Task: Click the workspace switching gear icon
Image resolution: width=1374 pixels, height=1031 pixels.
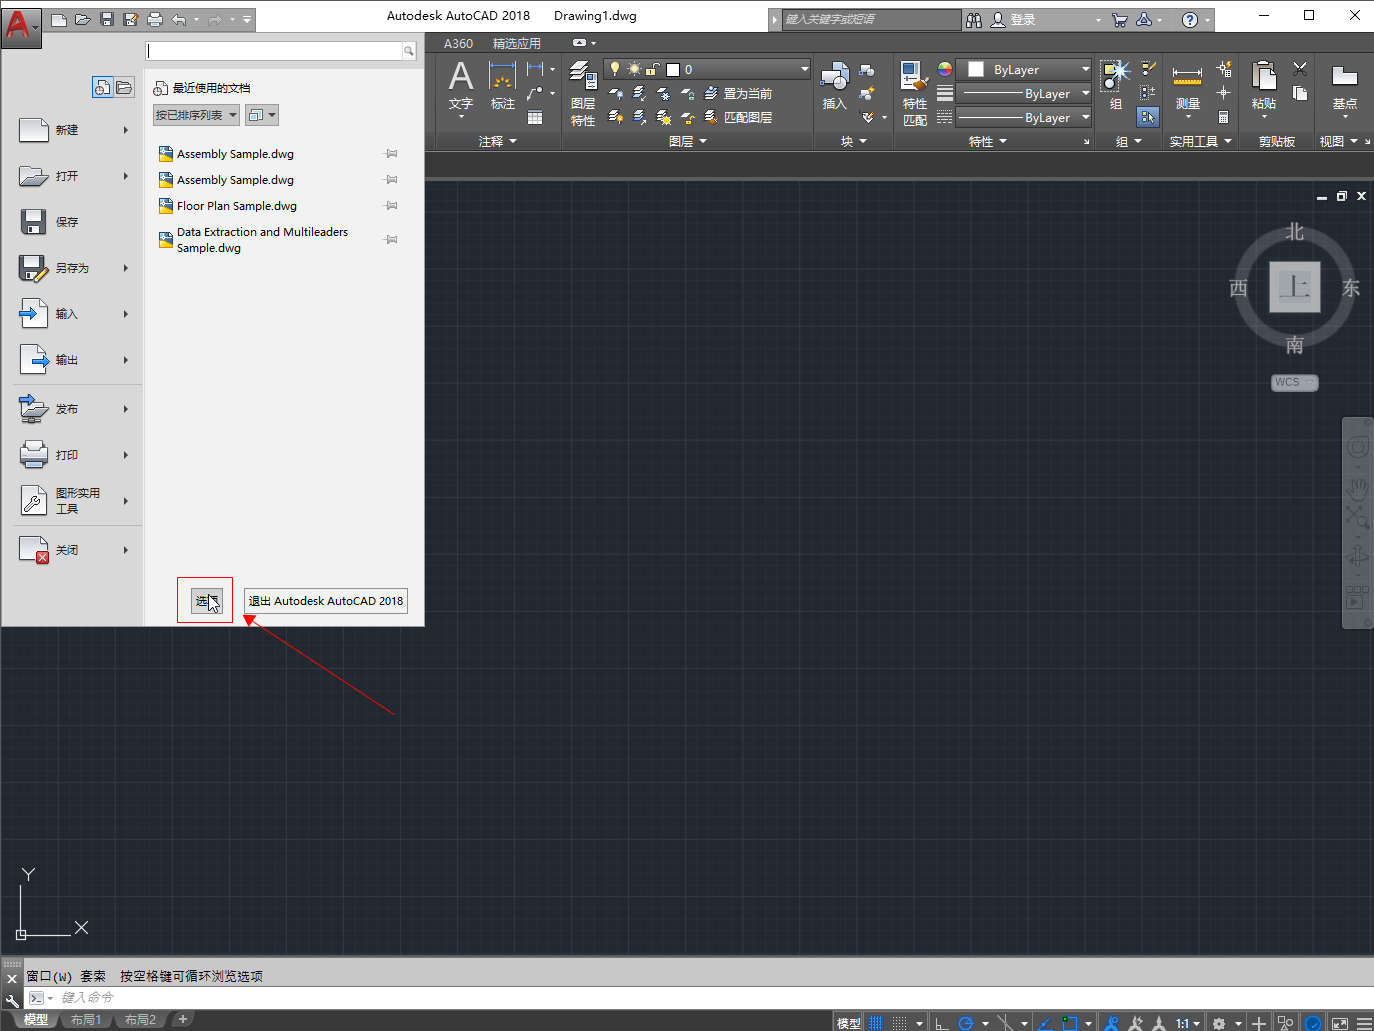Action: [1219, 1023]
